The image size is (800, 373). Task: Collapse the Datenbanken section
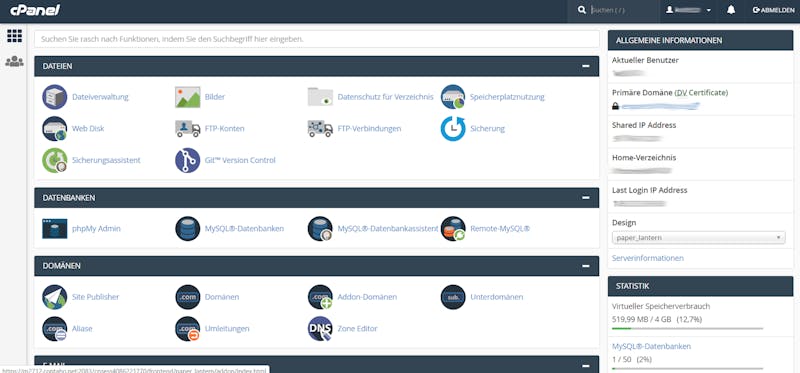coord(586,197)
